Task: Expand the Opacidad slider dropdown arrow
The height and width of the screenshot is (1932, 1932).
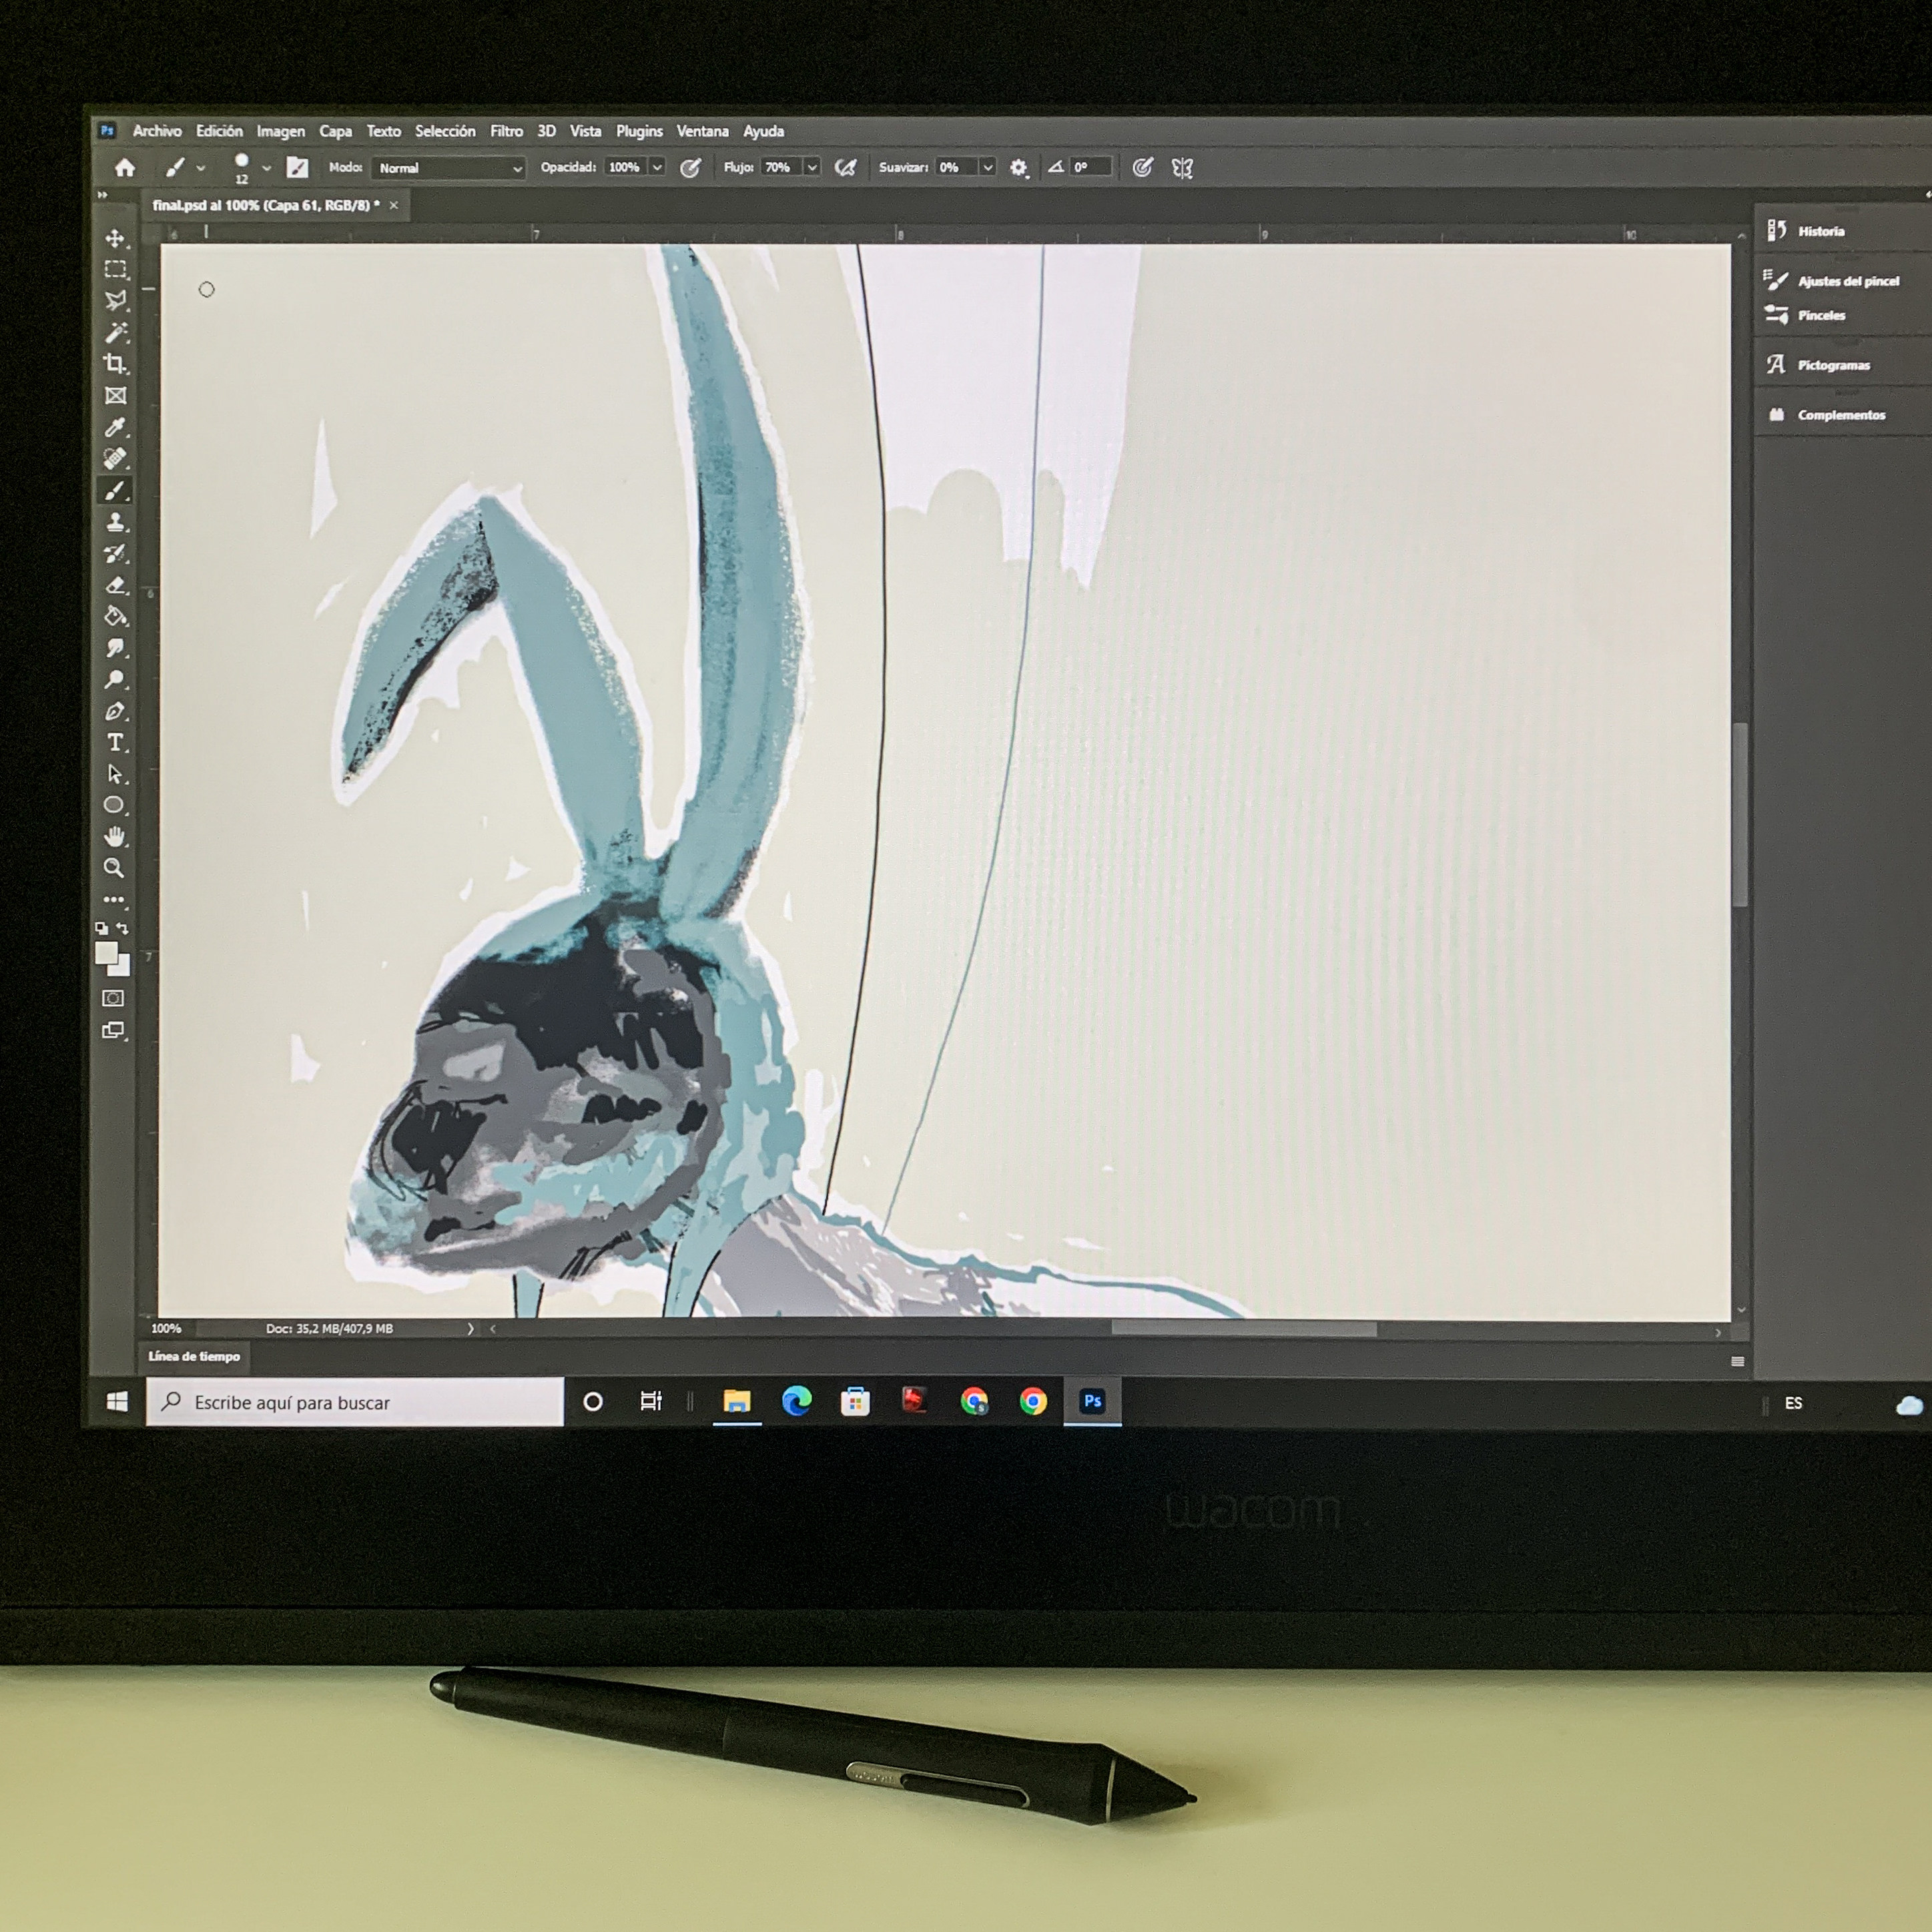Action: click(x=657, y=168)
